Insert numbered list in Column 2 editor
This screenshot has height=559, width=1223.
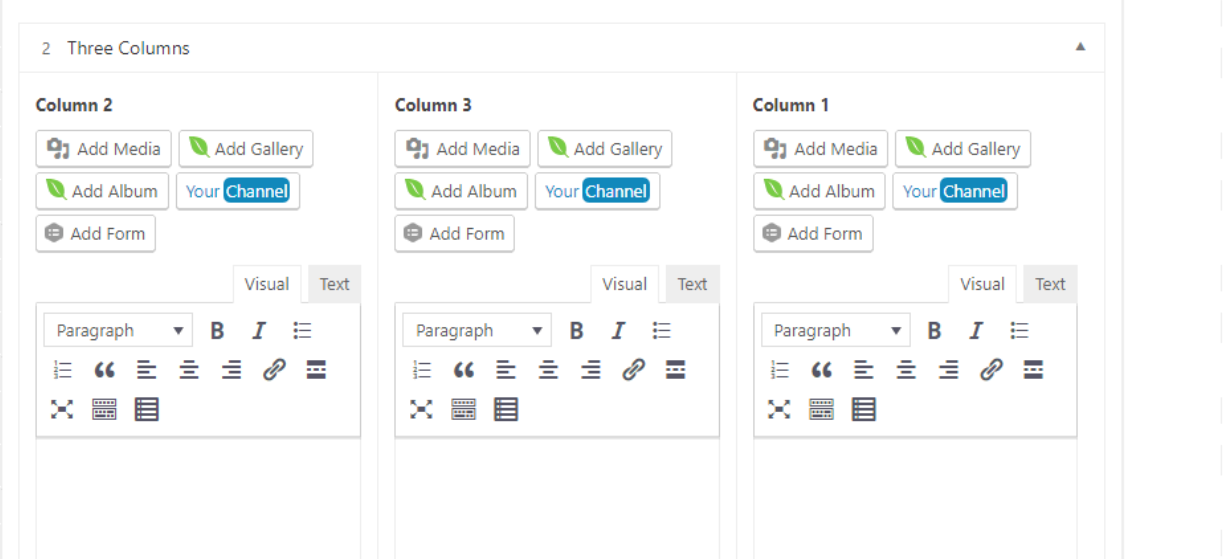(63, 371)
